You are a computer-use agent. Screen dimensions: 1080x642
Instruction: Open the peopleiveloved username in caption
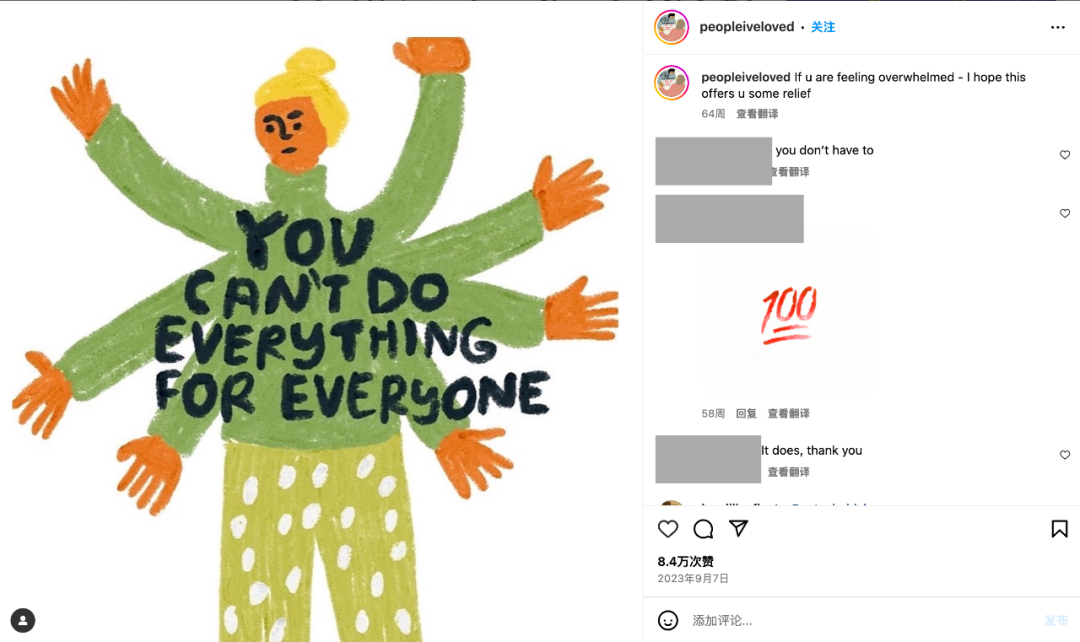coord(746,77)
